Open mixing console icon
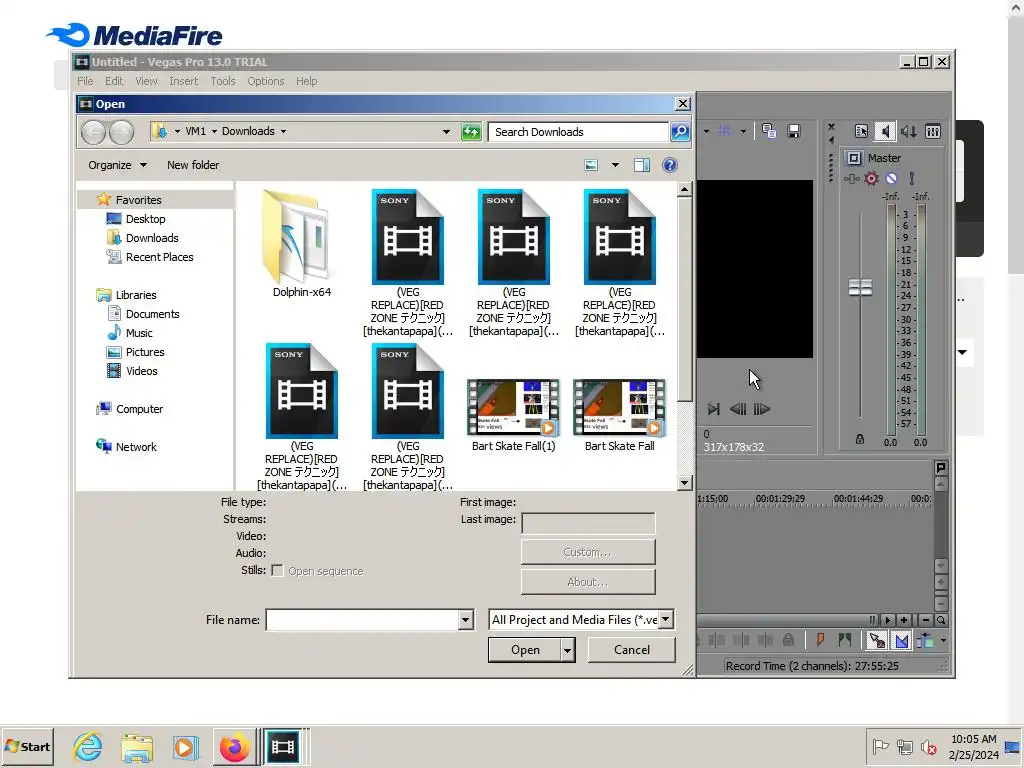This screenshot has width=1024, height=768. (933, 131)
